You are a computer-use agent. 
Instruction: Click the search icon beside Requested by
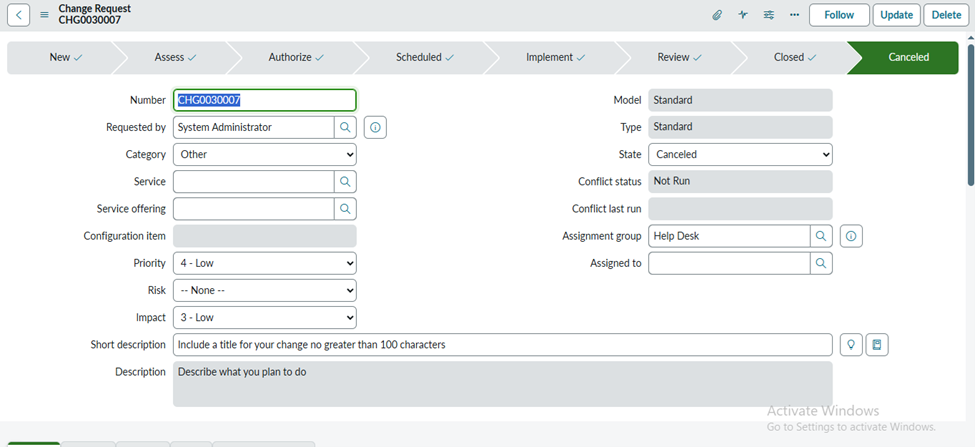click(x=345, y=127)
